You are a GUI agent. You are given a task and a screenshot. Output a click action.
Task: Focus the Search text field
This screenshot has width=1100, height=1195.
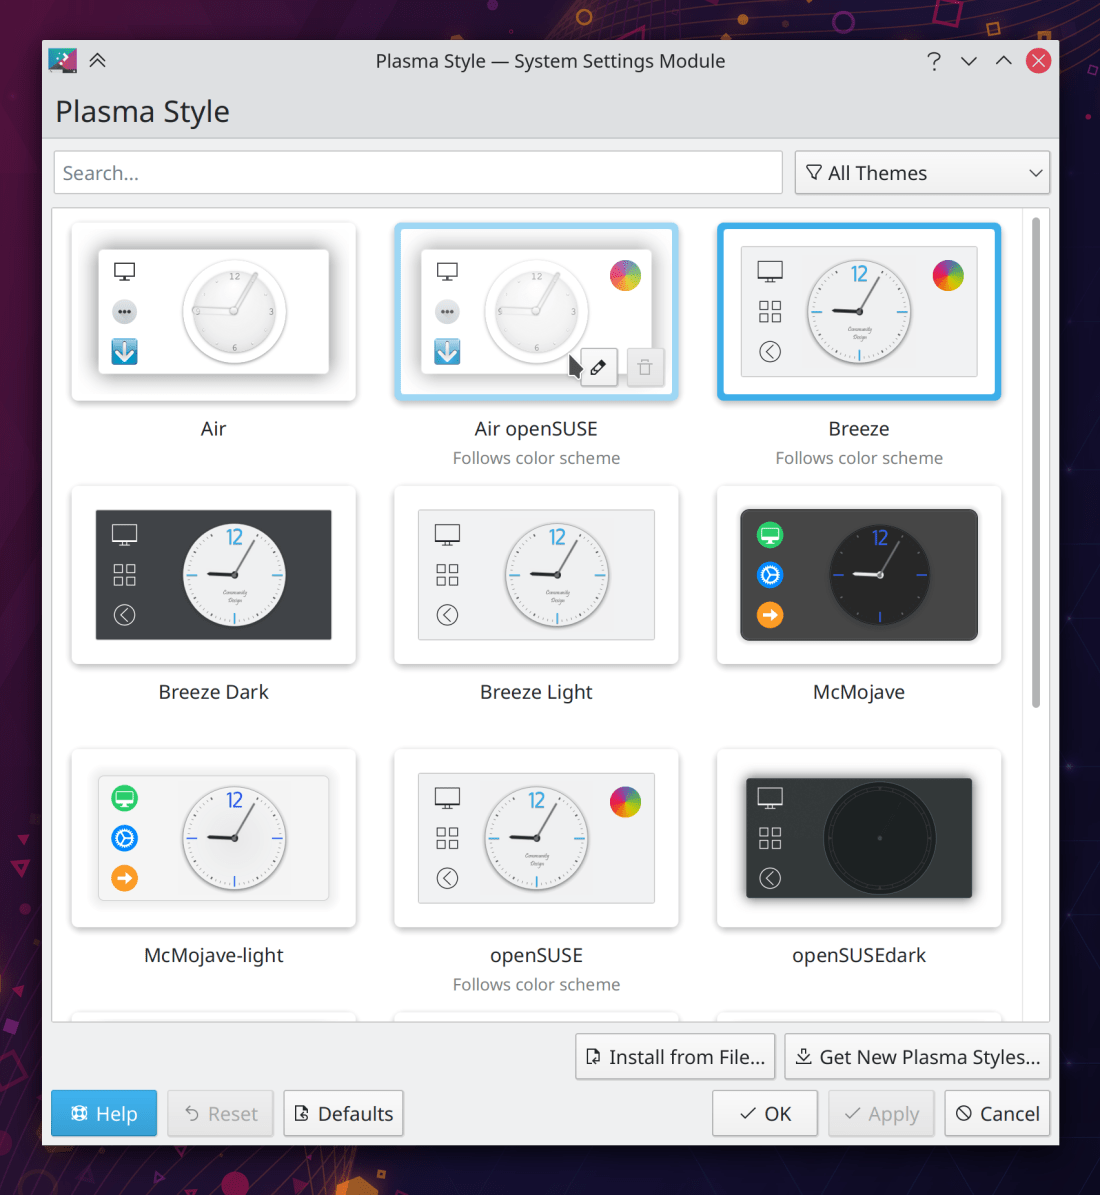click(x=418, y=173)
